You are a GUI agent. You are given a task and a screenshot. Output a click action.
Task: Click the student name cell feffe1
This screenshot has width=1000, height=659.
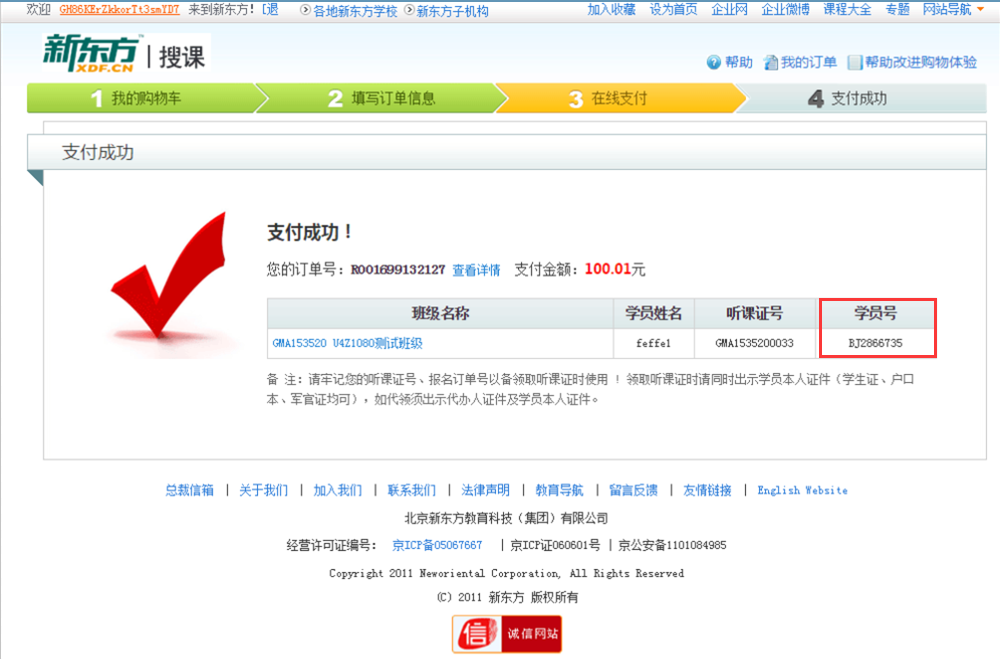click(654, 343)
